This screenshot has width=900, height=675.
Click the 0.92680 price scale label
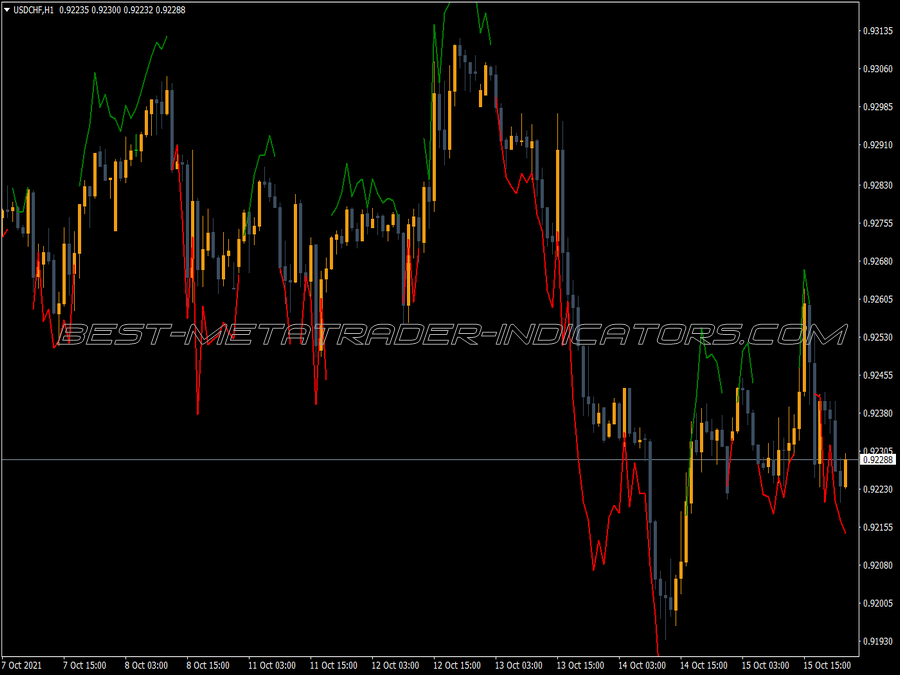[x=878, y=262]
